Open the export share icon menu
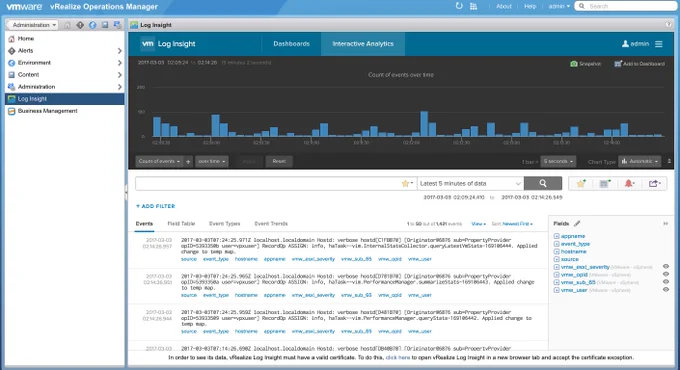 (654, 183)
